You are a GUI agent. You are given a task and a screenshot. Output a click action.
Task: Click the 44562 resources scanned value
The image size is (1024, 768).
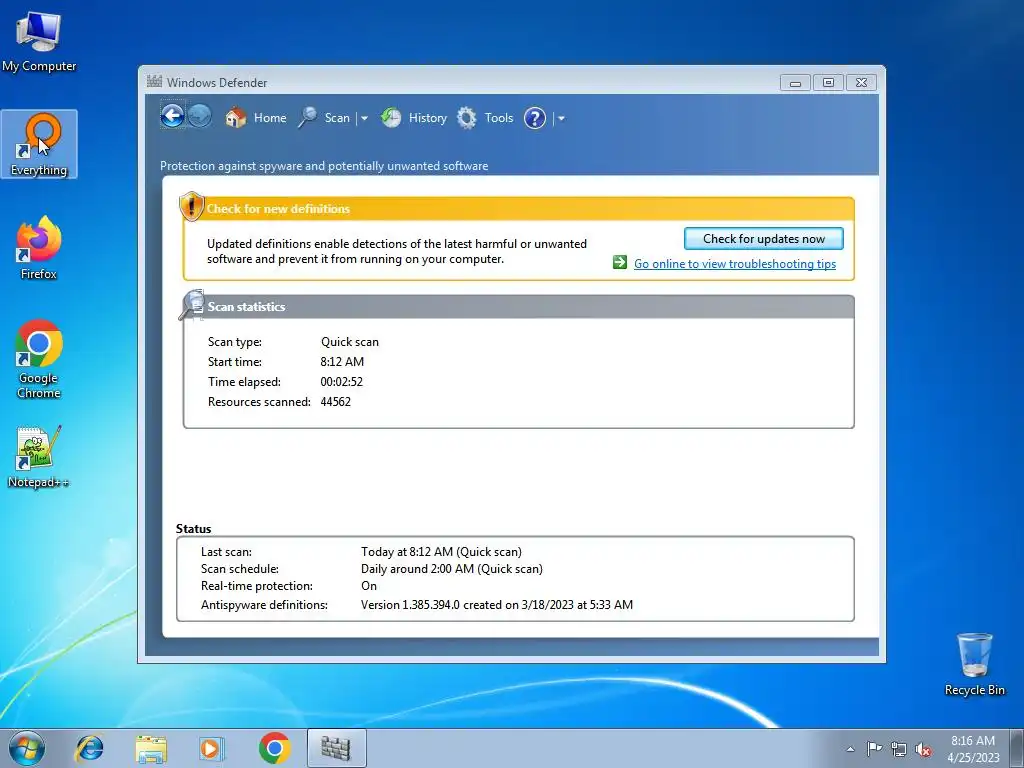click(336, 402)
